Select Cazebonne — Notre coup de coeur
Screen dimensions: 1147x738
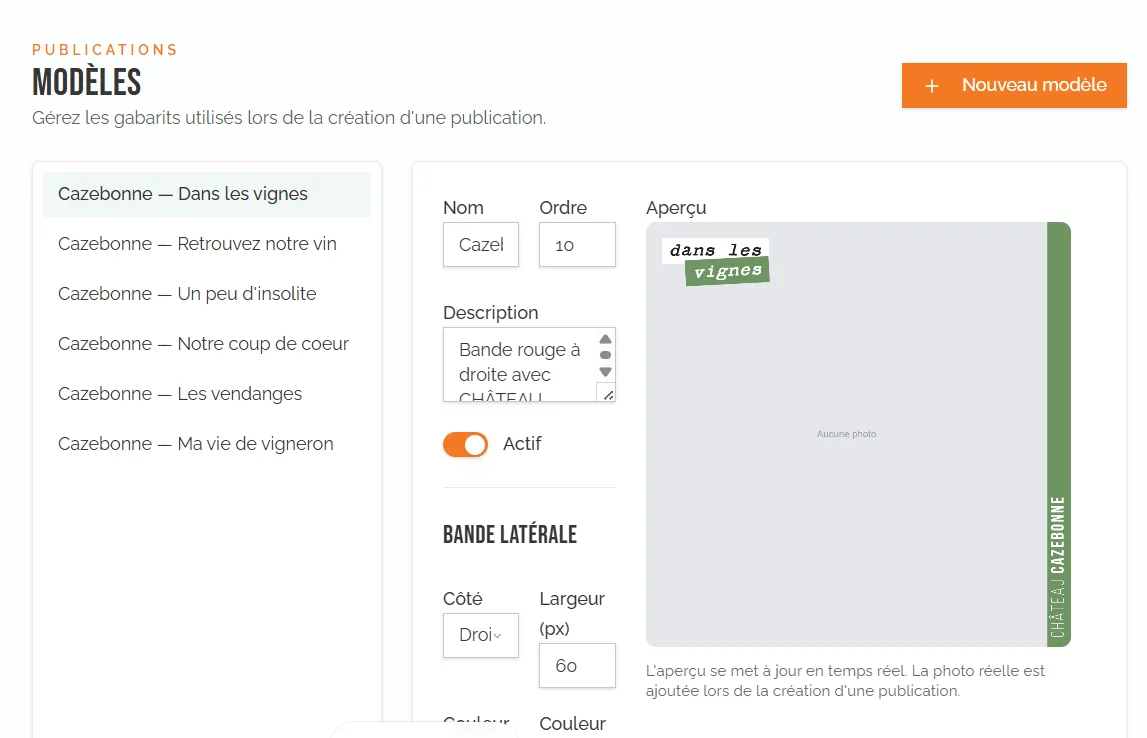[x=207, y=344]
